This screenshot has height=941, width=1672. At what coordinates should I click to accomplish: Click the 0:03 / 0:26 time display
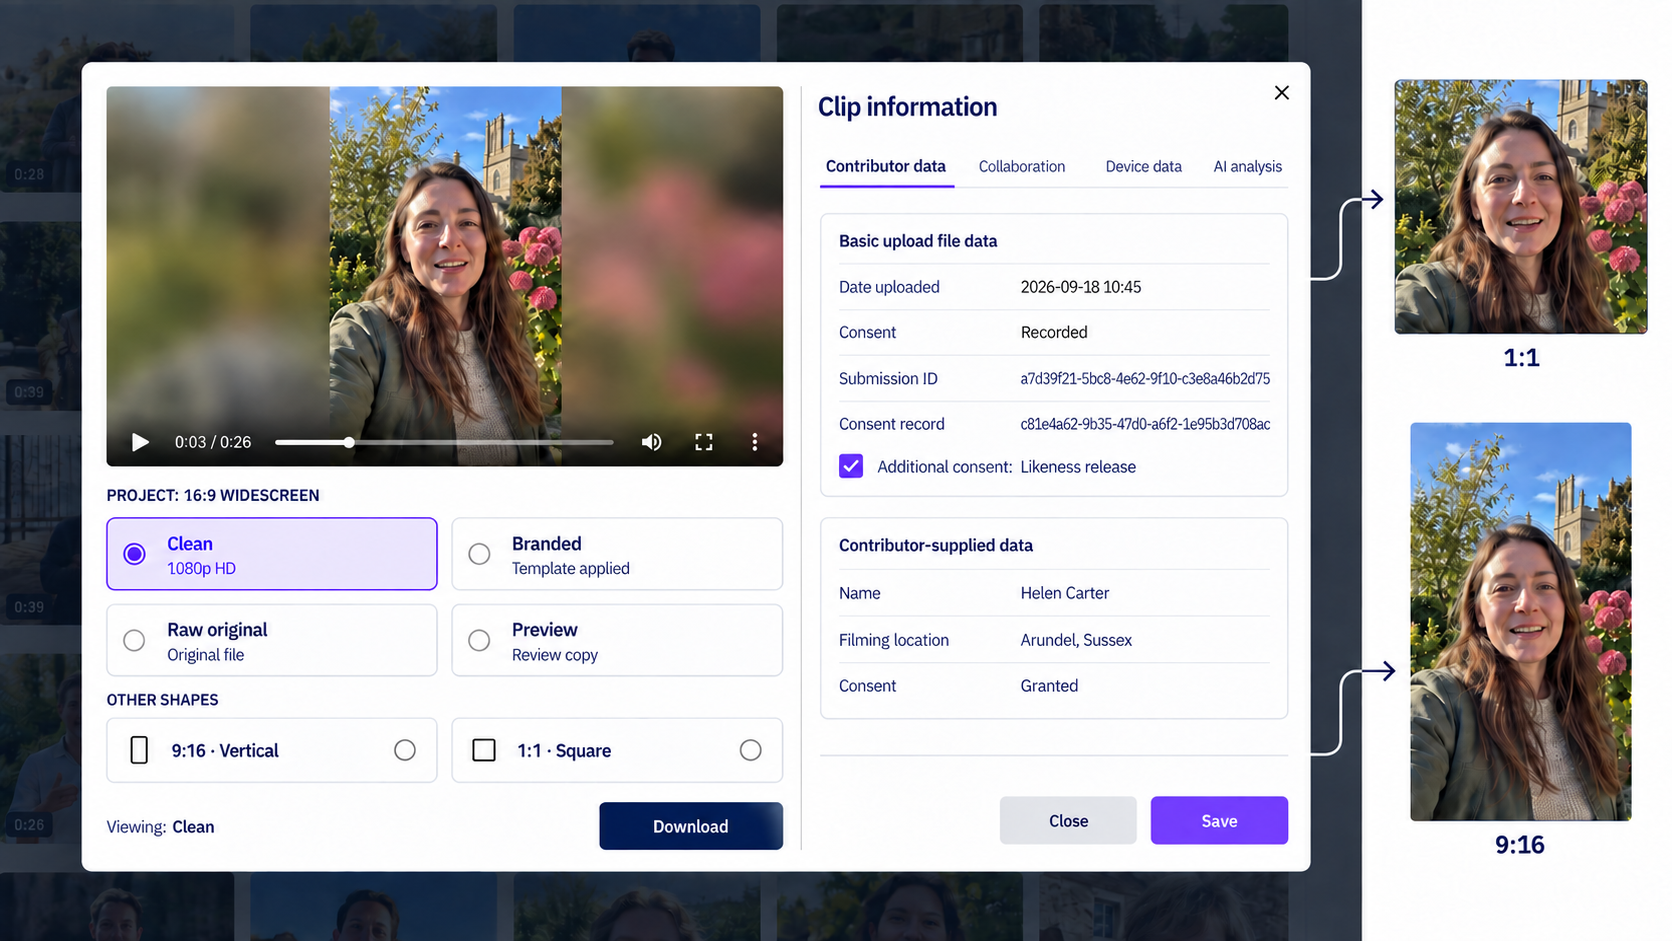pos(213,442)
